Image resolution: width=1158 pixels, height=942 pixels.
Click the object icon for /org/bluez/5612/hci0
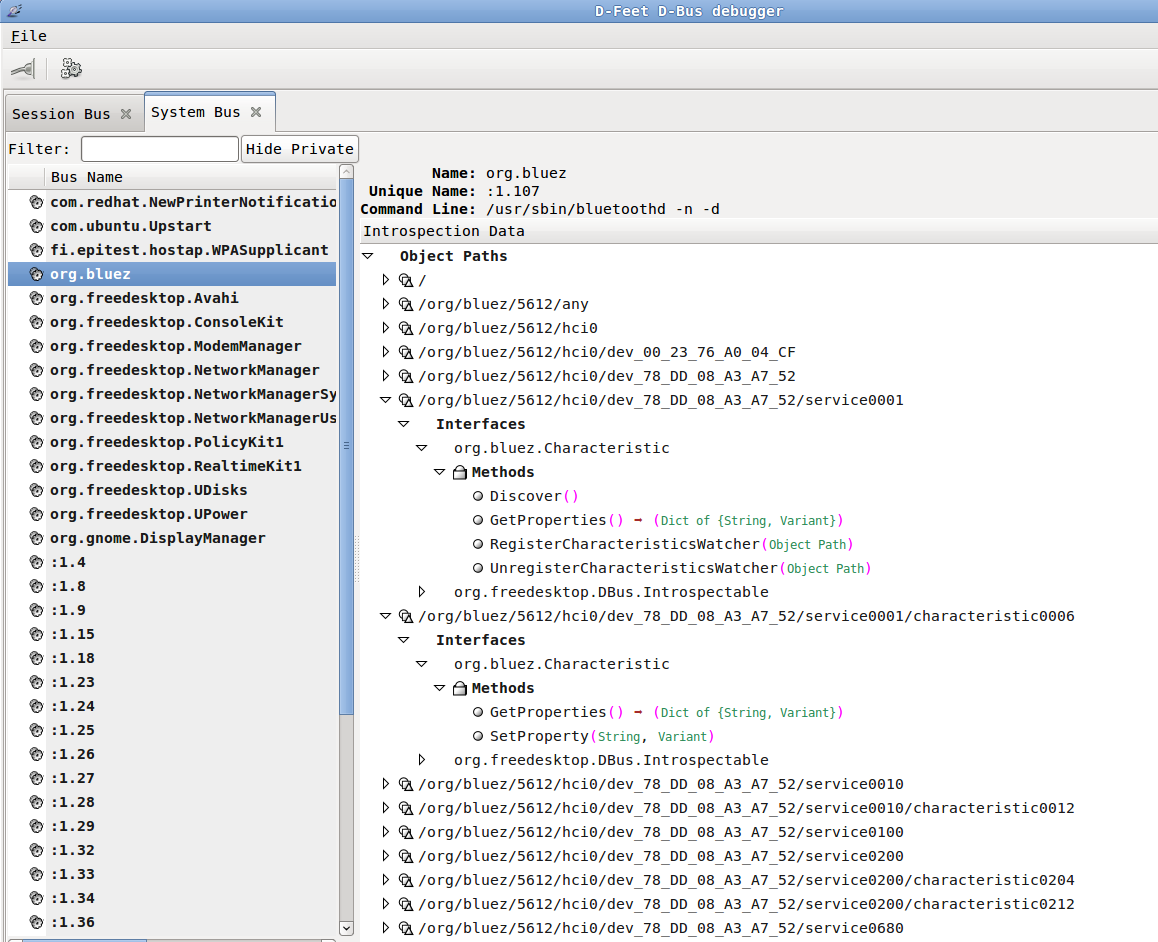pyautogui.click(x=405, y=328)
